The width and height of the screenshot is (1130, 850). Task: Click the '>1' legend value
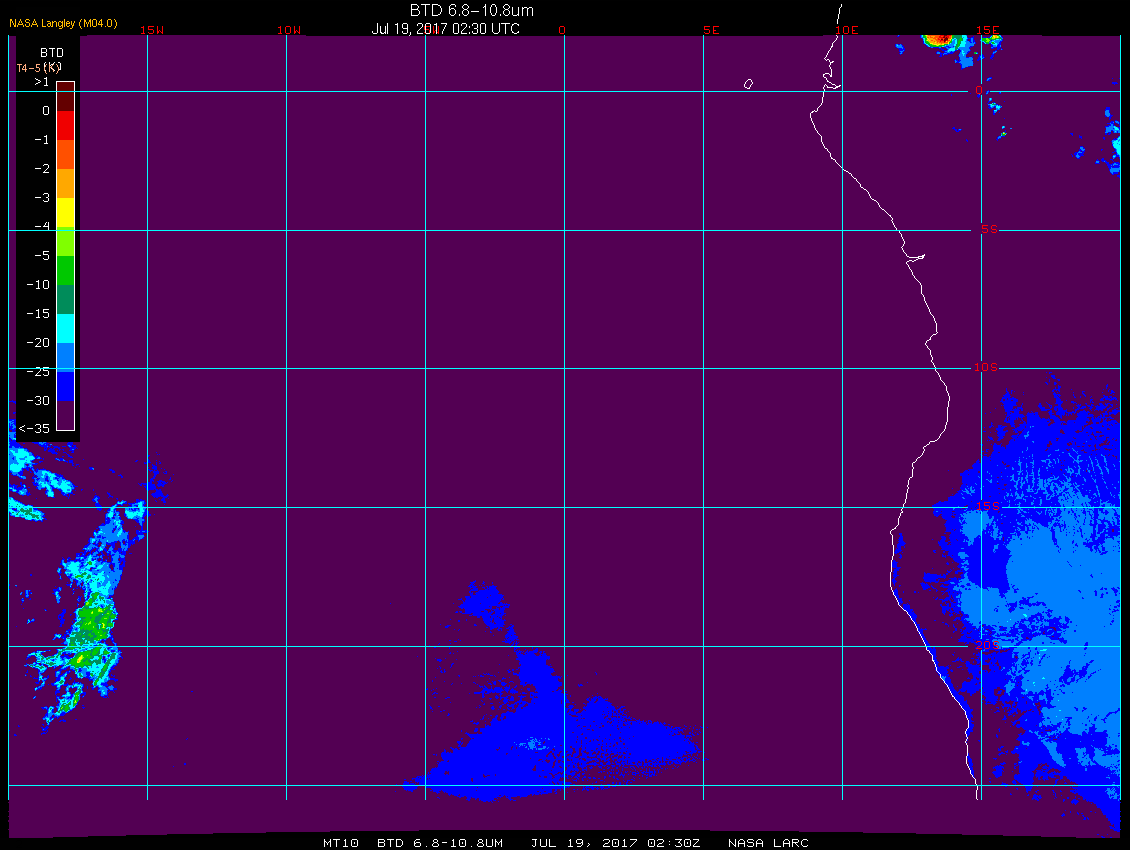[42, 82]
